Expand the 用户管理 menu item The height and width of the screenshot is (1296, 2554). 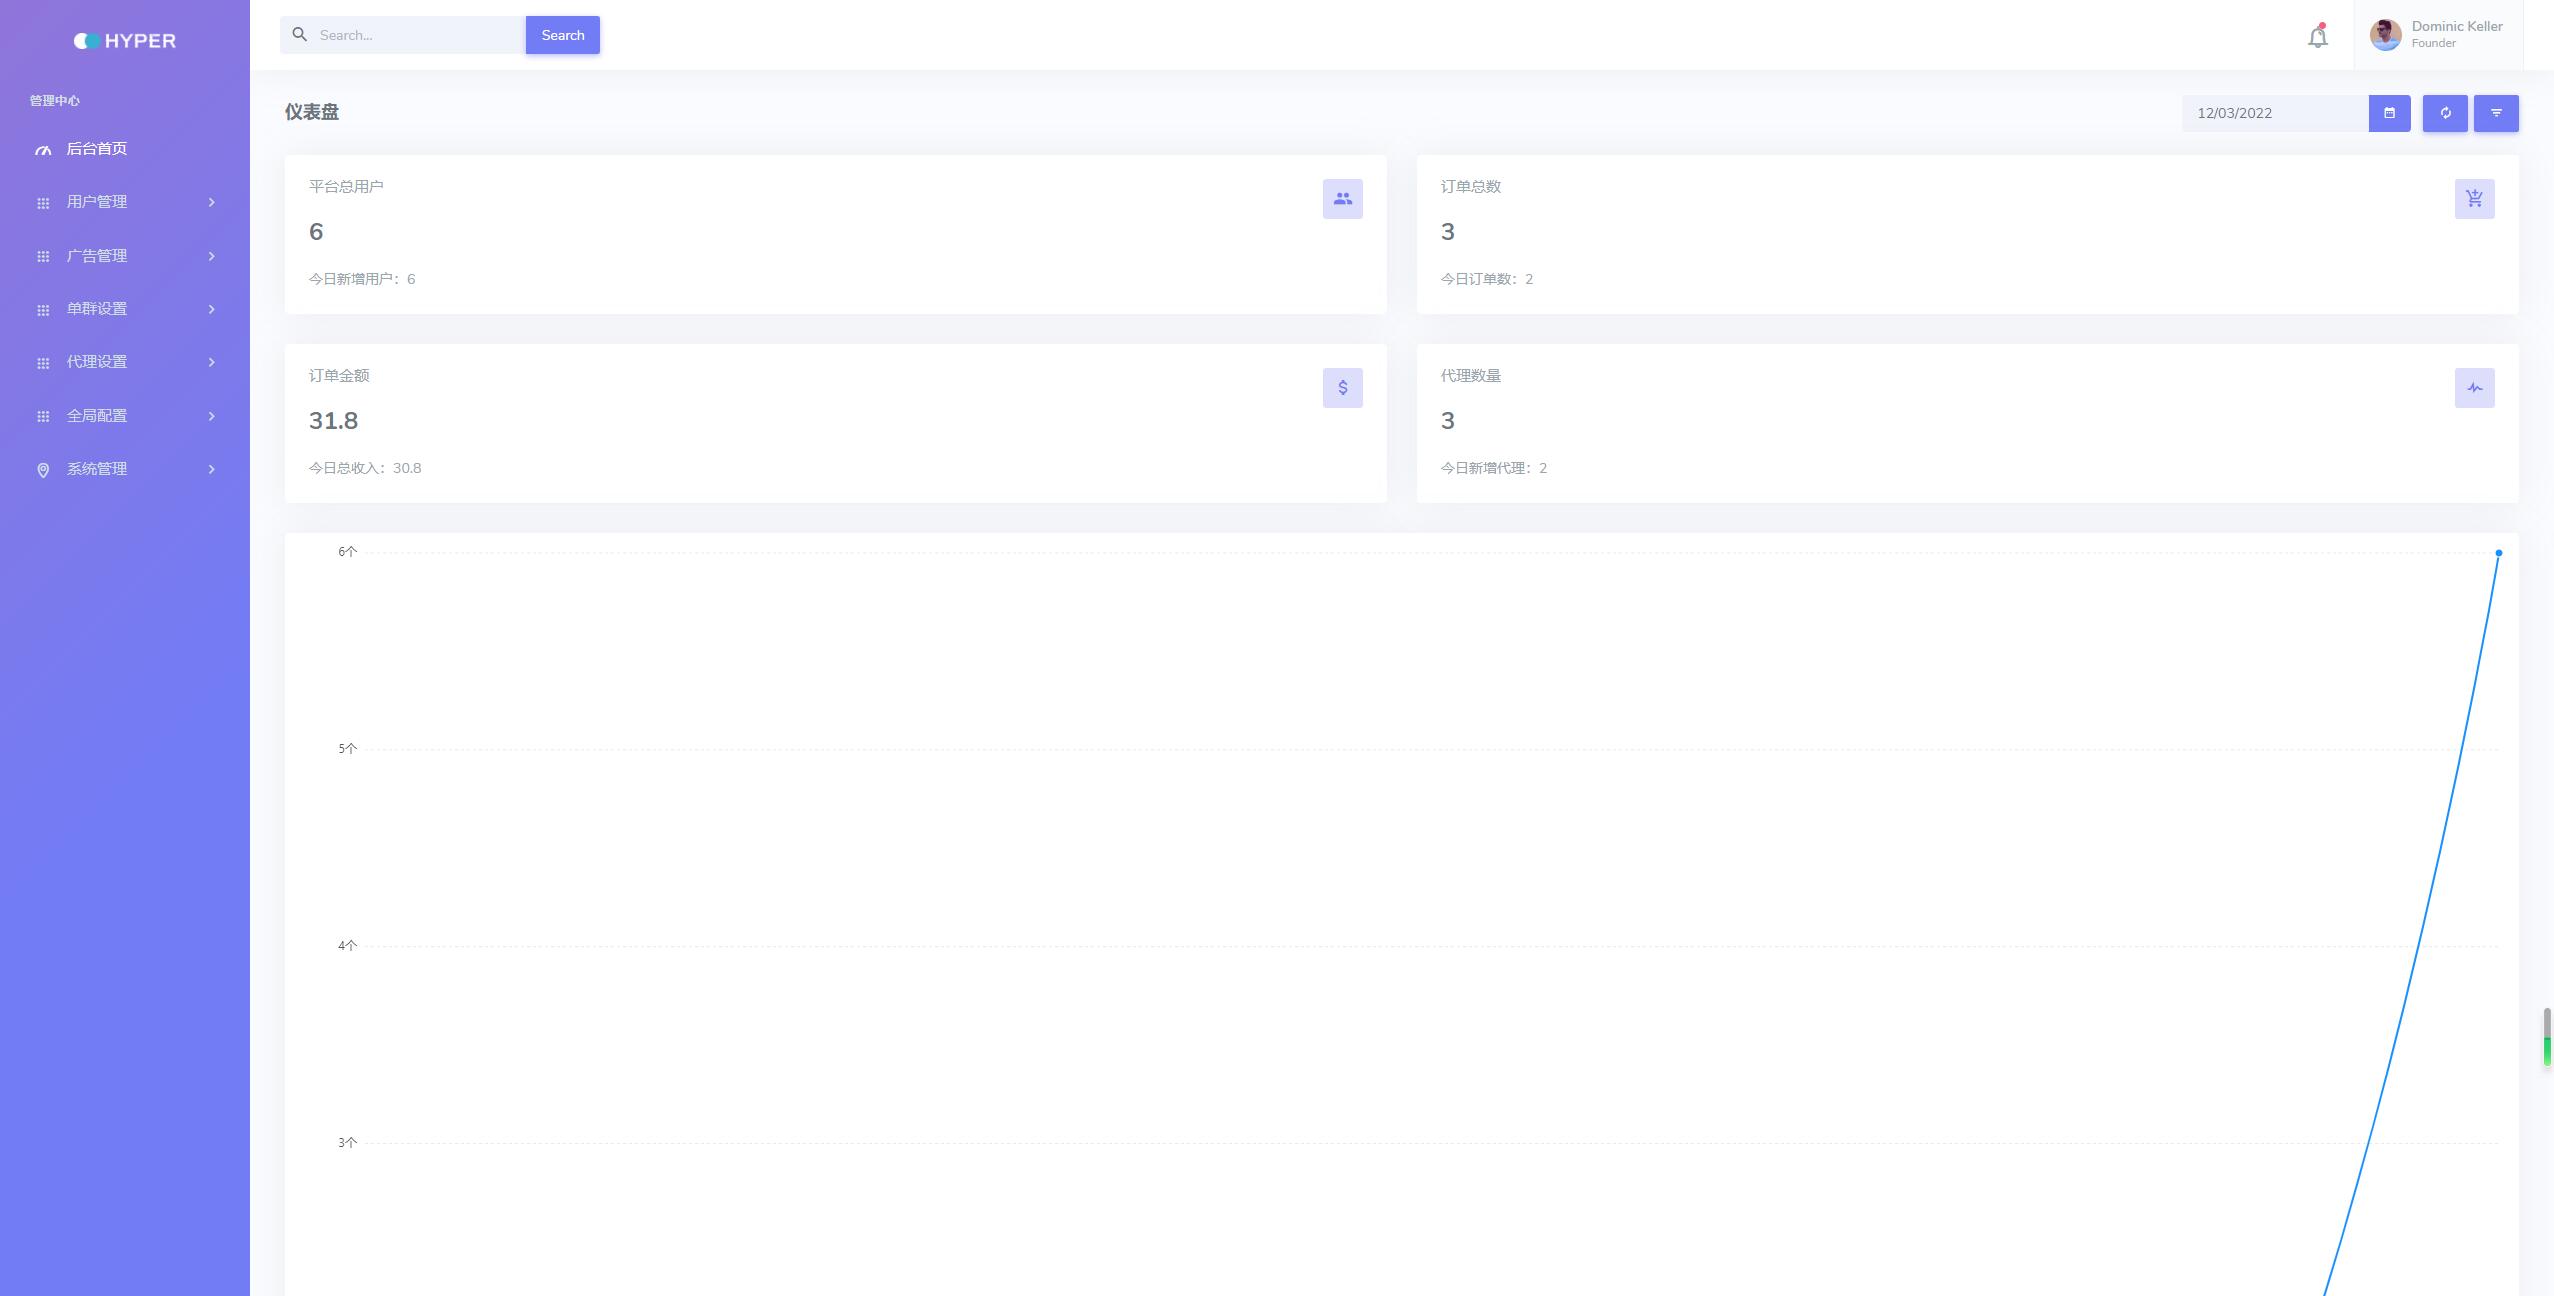point(124,202)
